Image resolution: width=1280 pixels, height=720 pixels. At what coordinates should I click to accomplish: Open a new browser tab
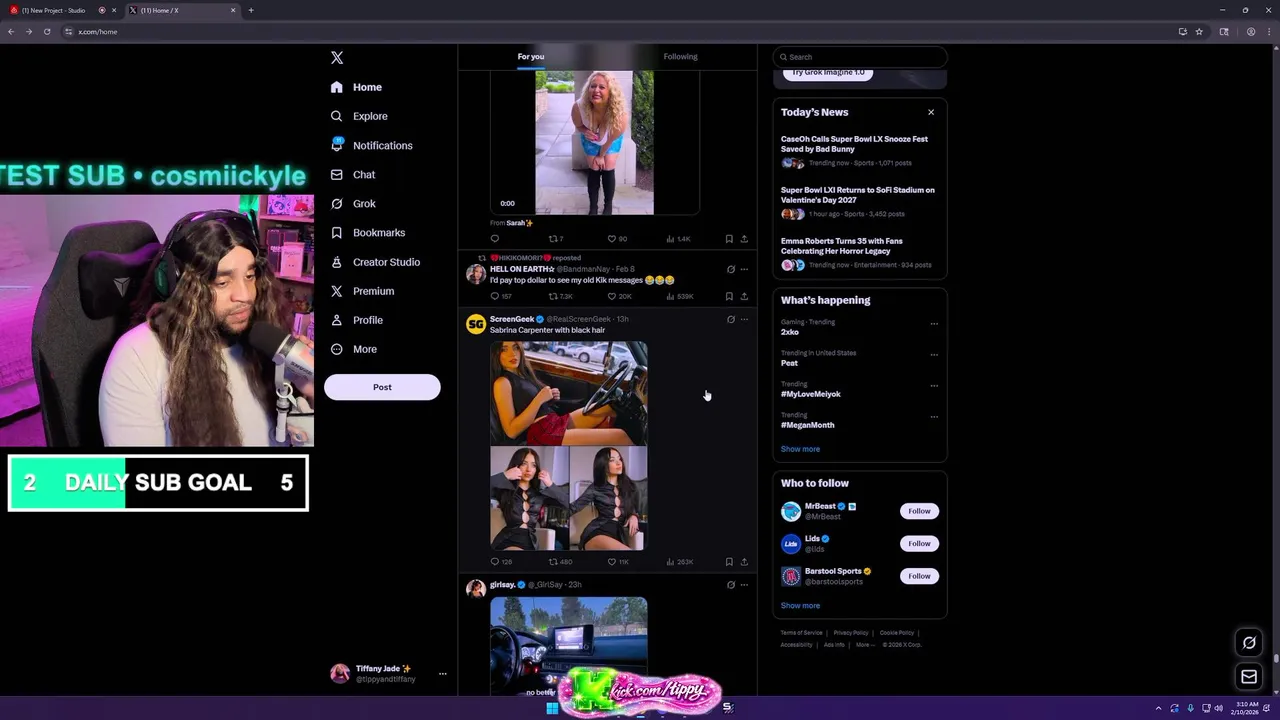(x=251, y=10)
